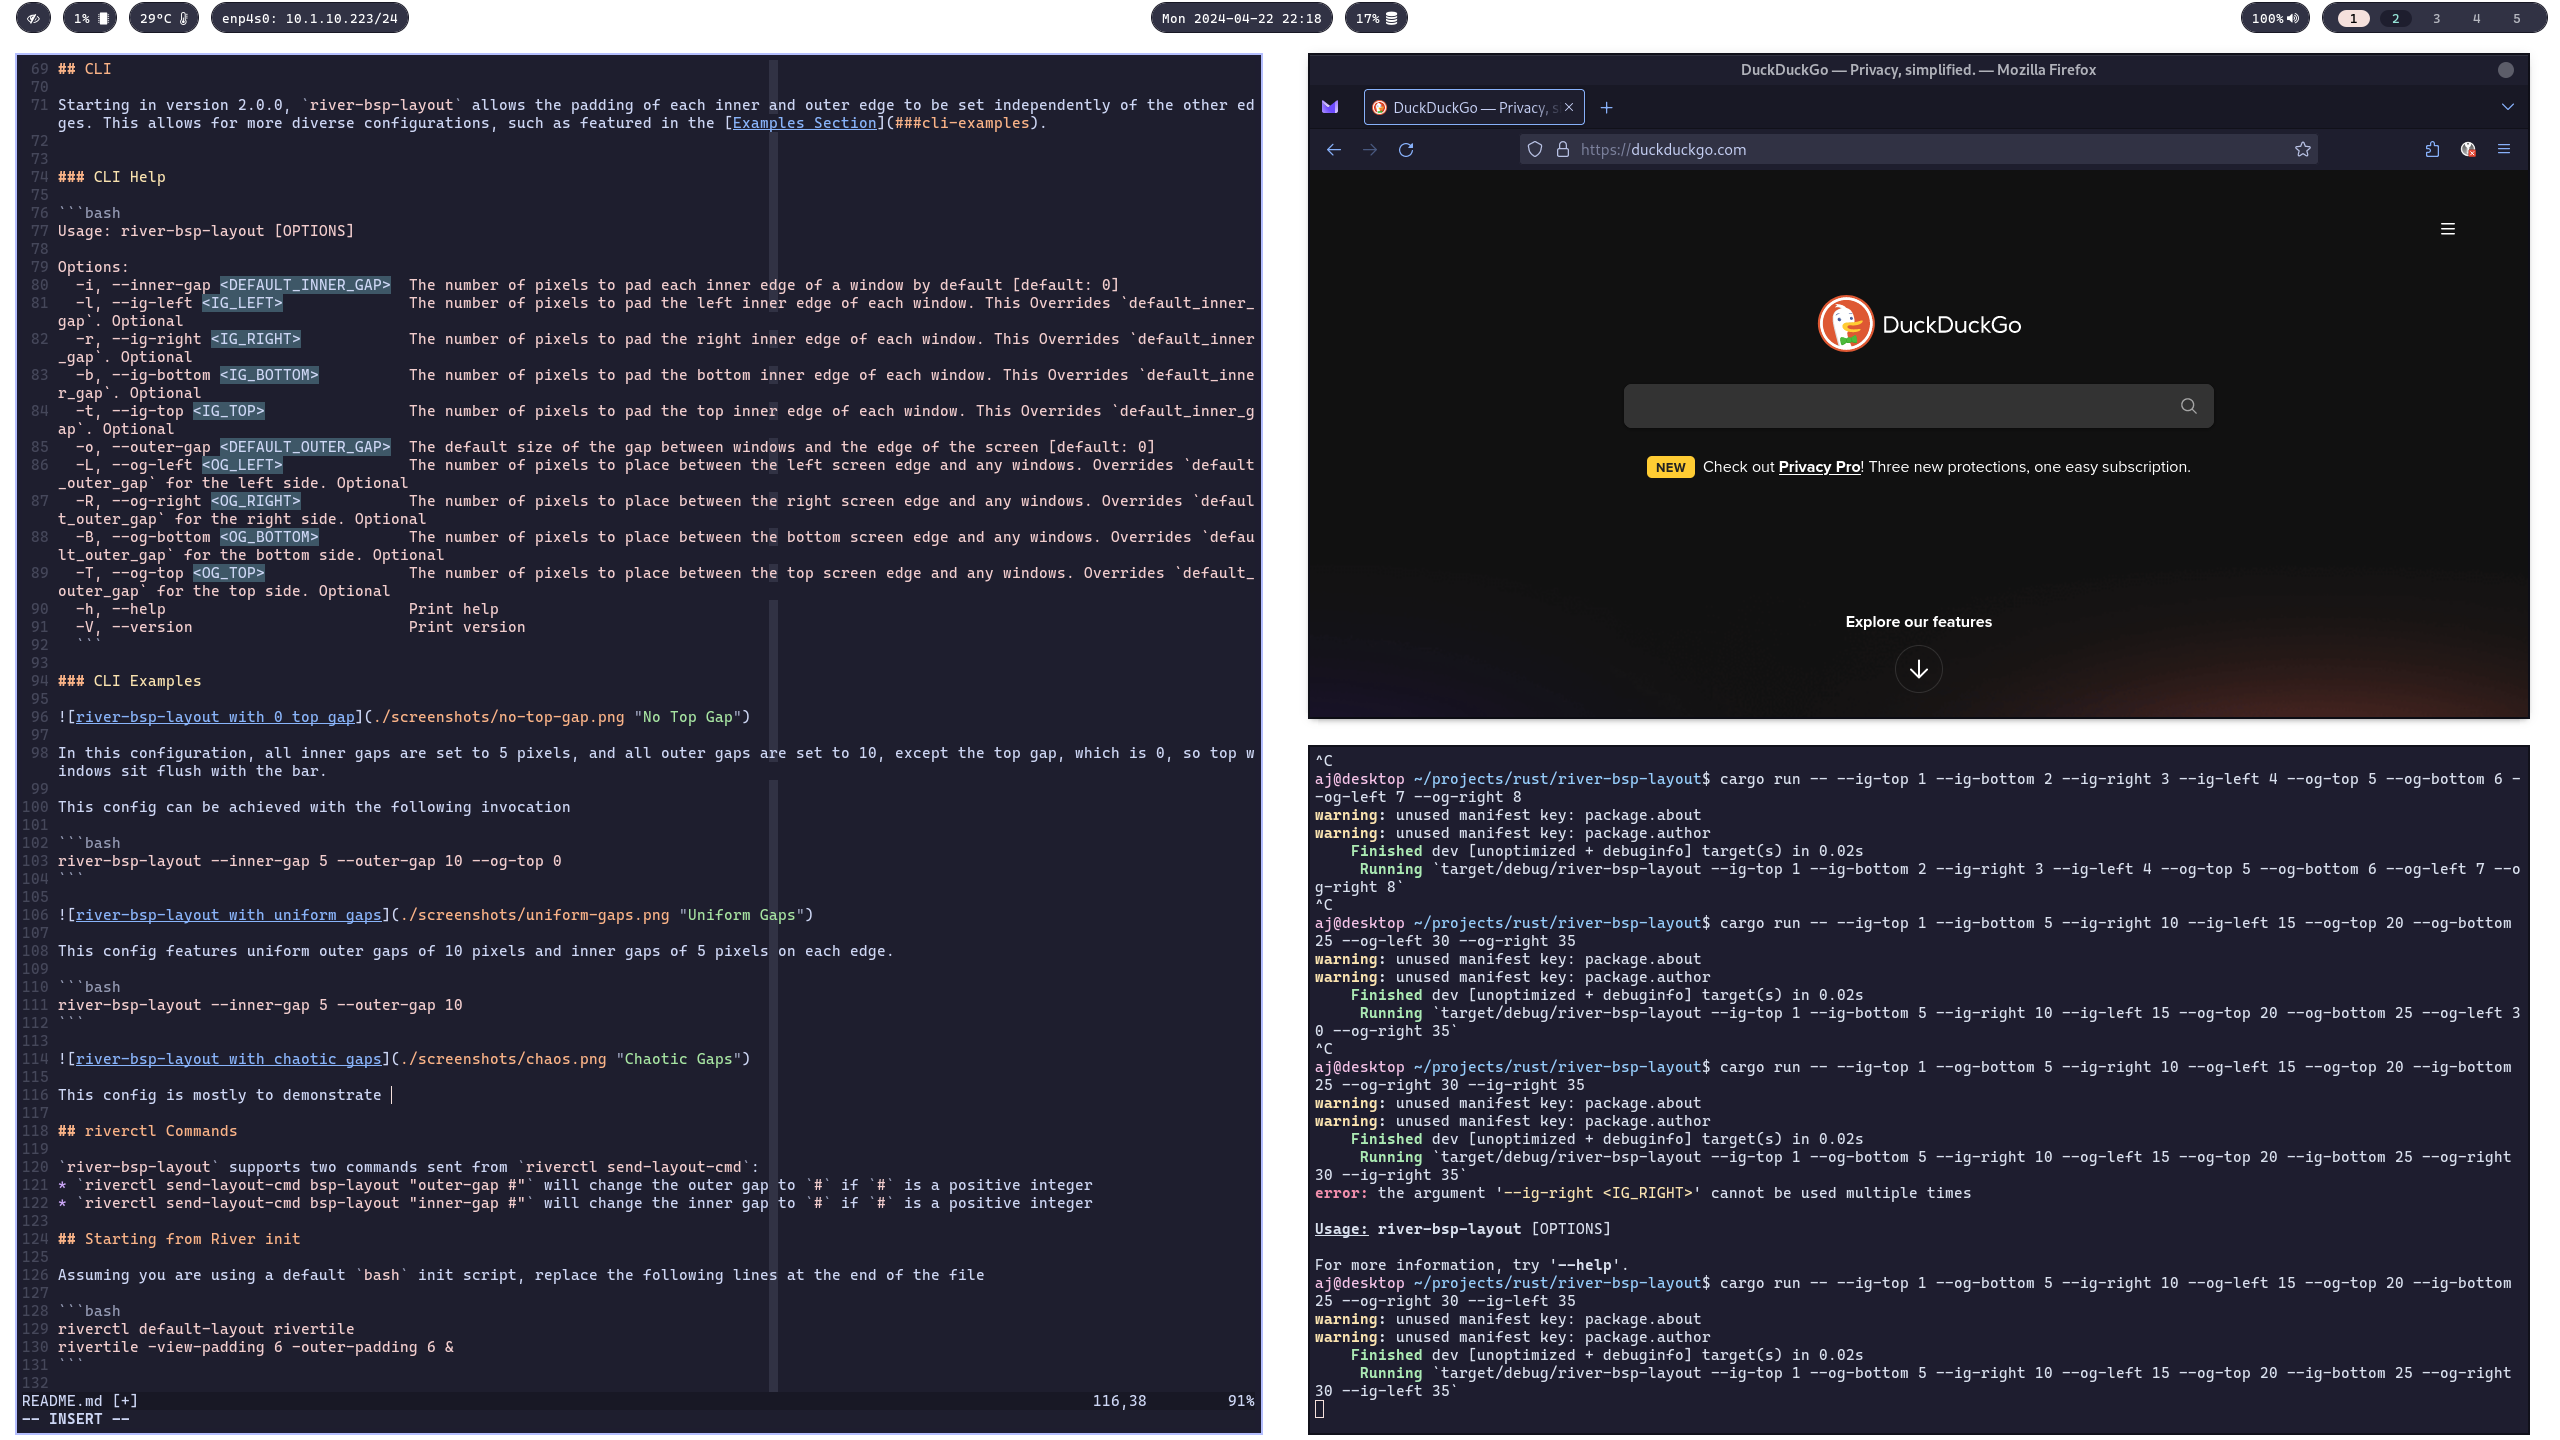Click the open new tab plus button
Image resolution: width=2560 pixels, height=1440 pixels.
click(x=1604, y=107)
